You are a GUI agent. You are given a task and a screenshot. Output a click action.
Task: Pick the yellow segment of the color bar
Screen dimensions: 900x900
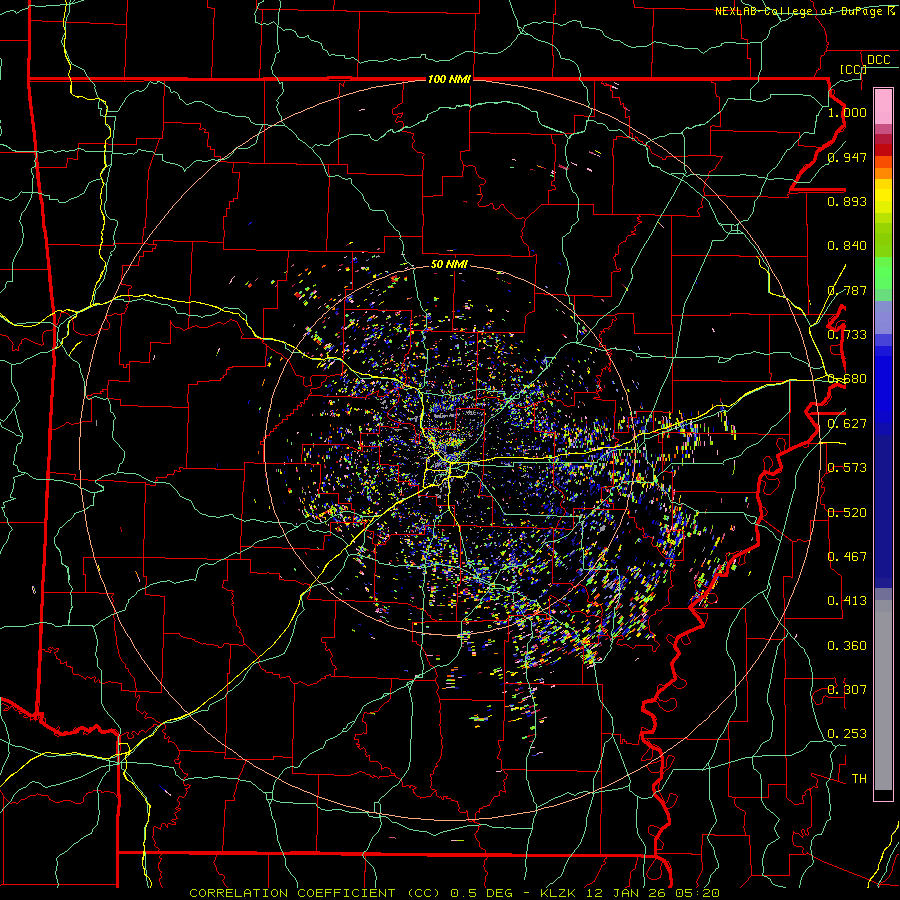(883, 197)
